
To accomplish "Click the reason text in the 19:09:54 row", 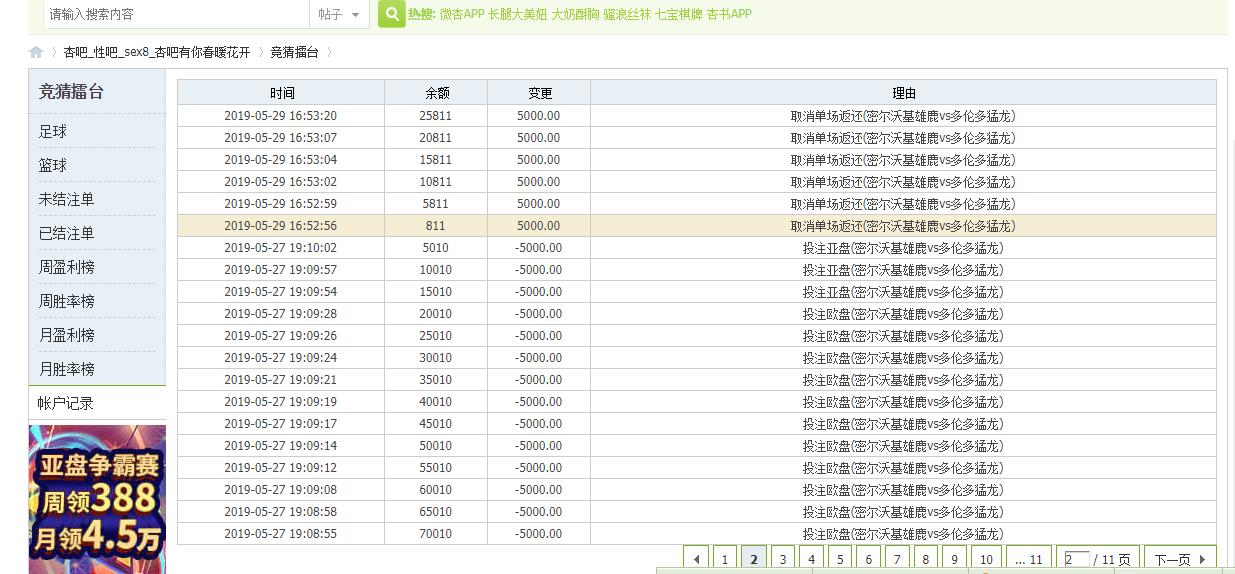I will pyautogui.click(x=903, y=292).
